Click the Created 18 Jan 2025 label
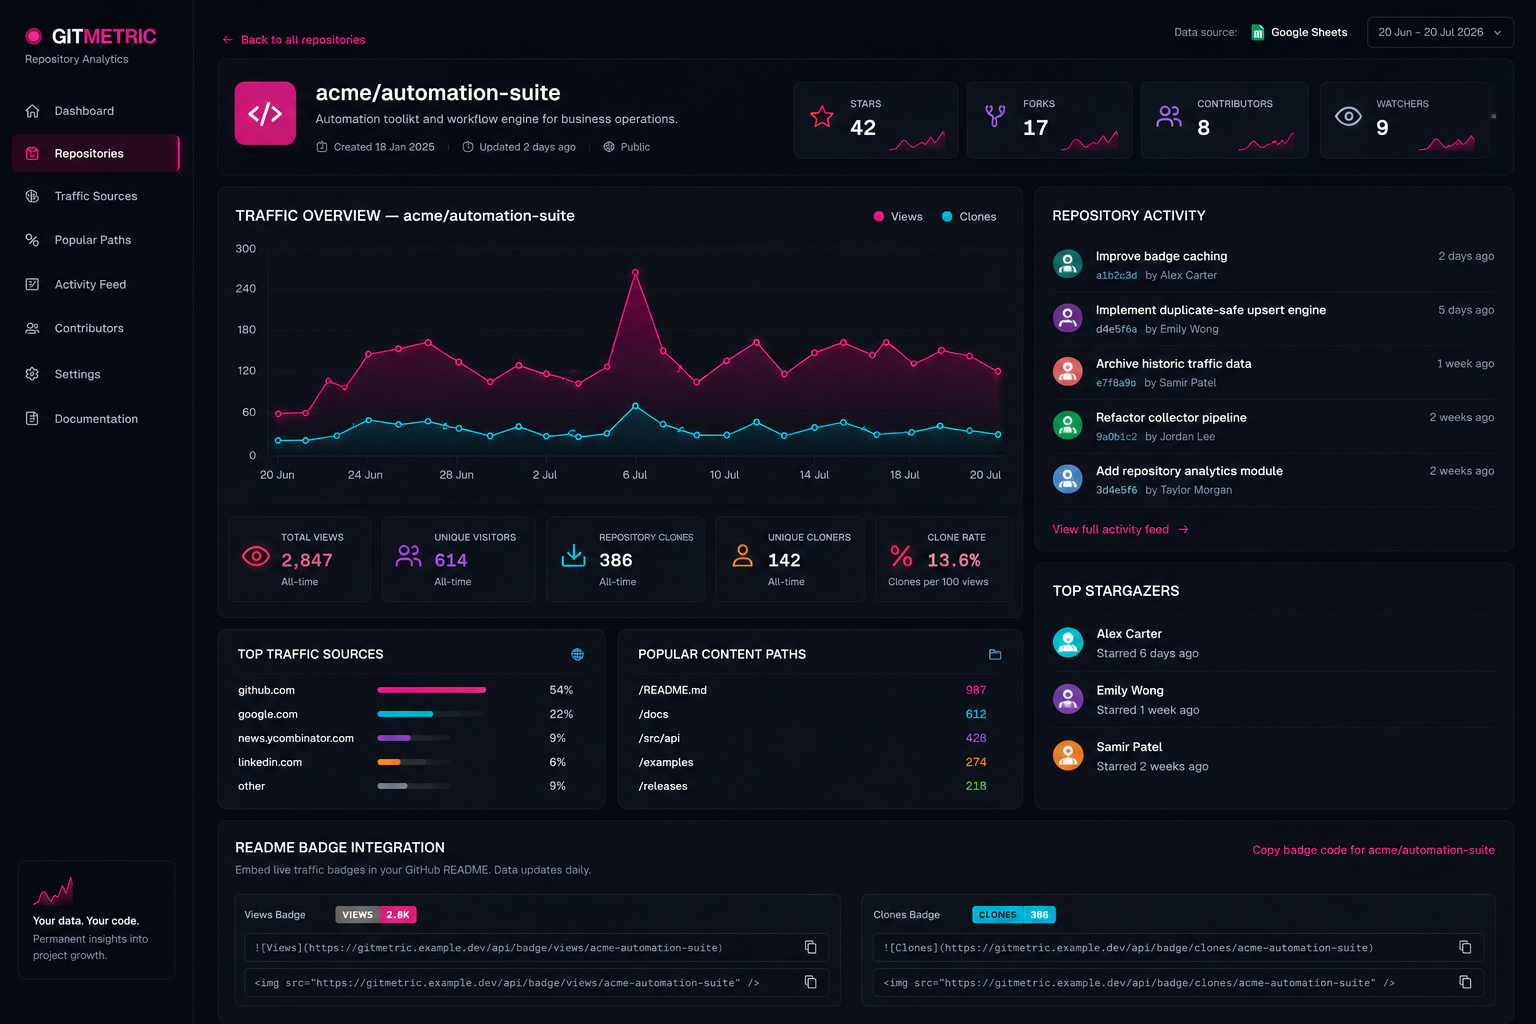Screen dimensions: 1536x1024 [x=376, y=147]
